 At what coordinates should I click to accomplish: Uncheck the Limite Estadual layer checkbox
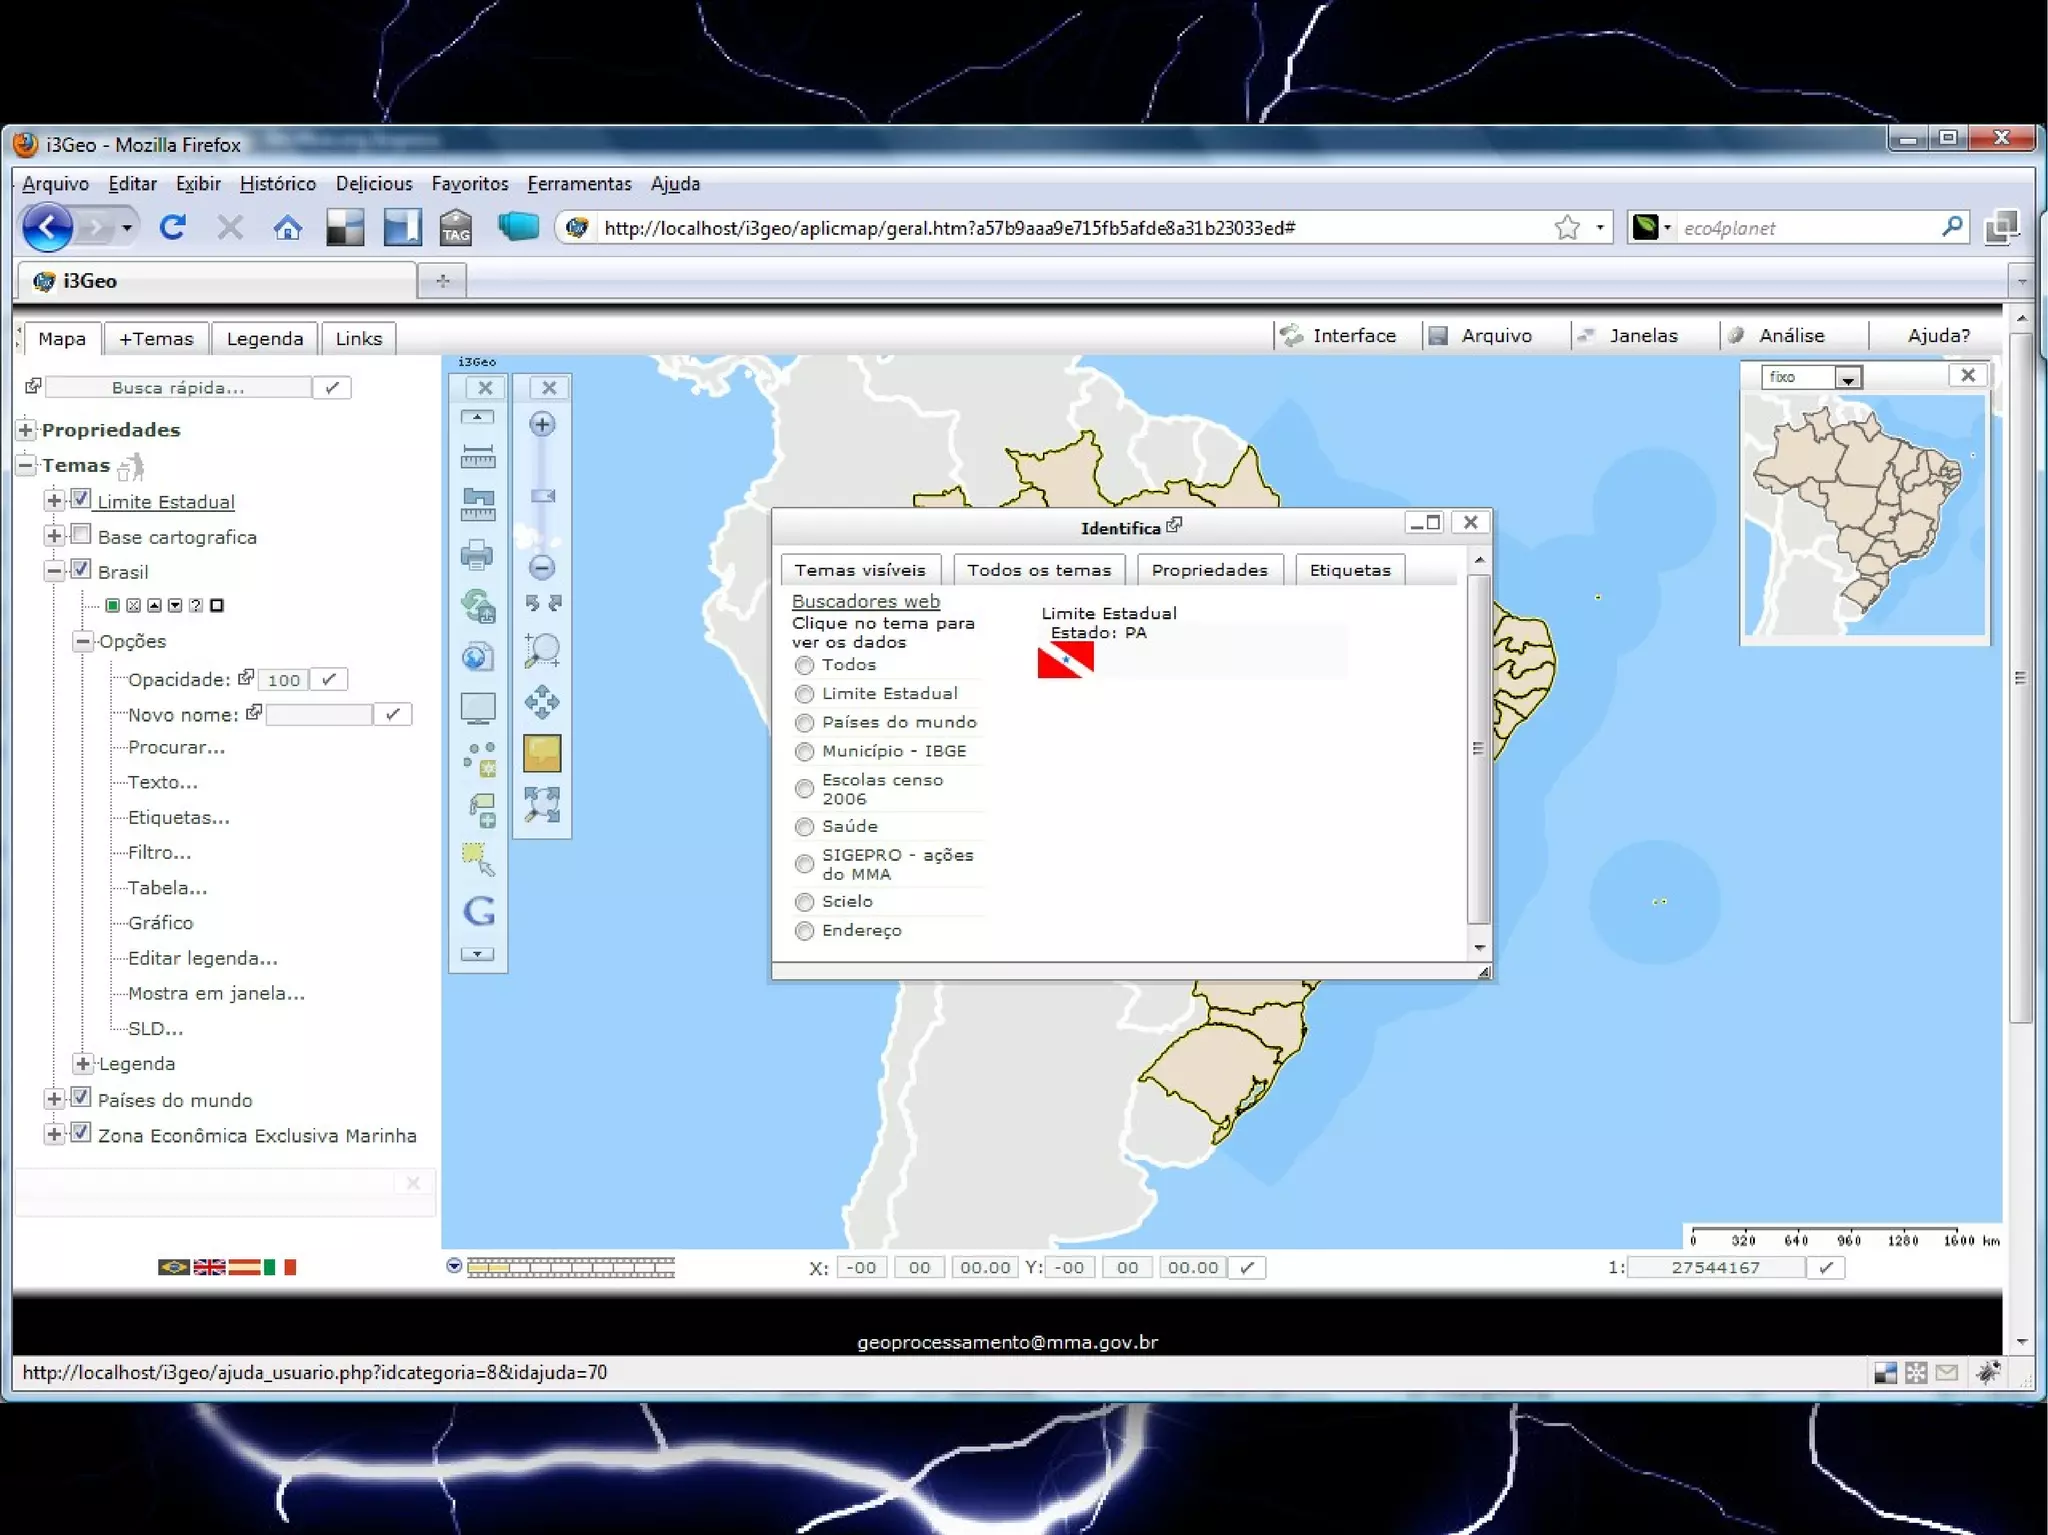click(82, 499)
